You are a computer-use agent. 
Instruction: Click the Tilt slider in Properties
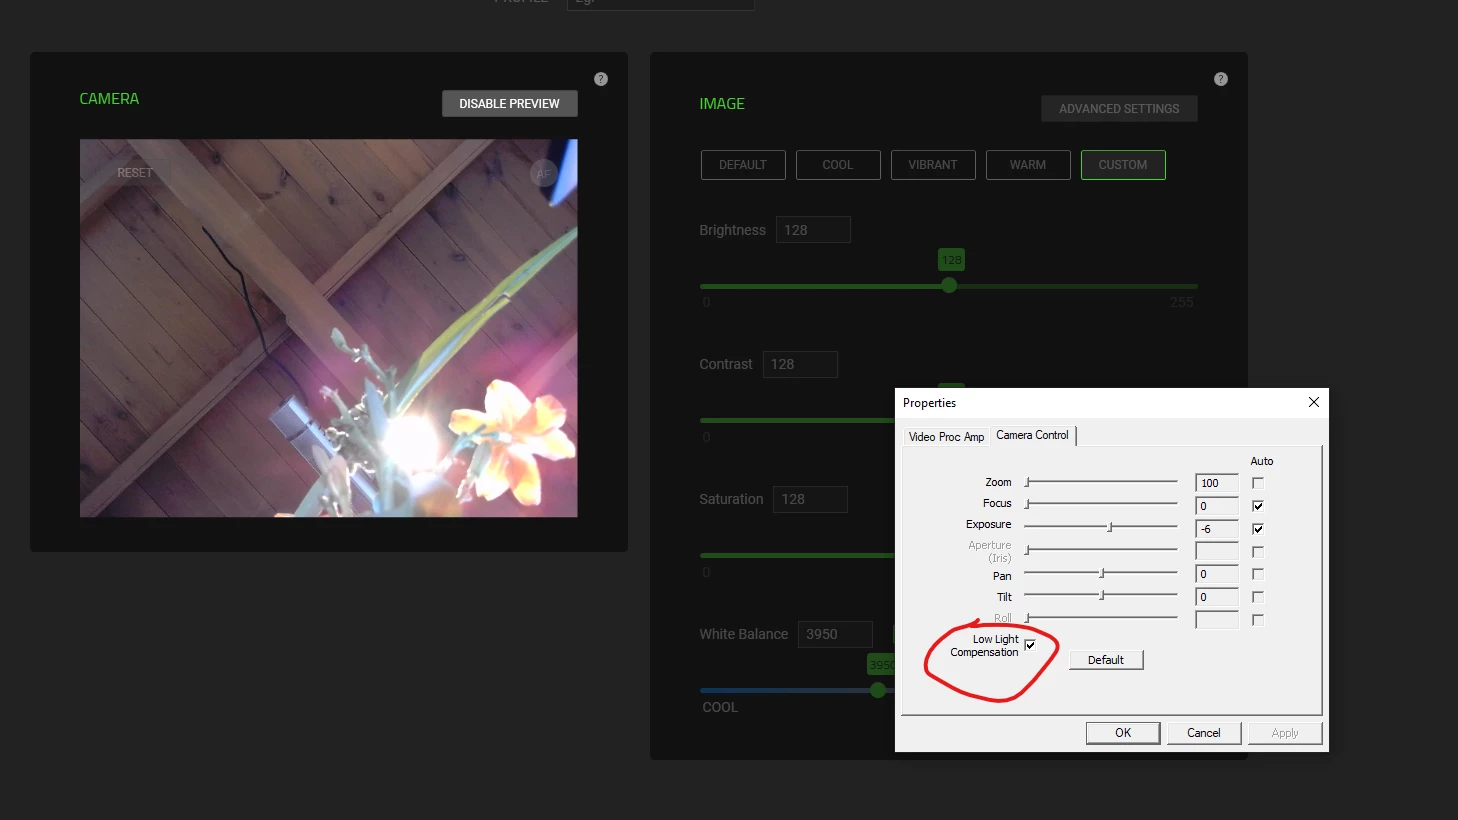tap(1101, 595)
